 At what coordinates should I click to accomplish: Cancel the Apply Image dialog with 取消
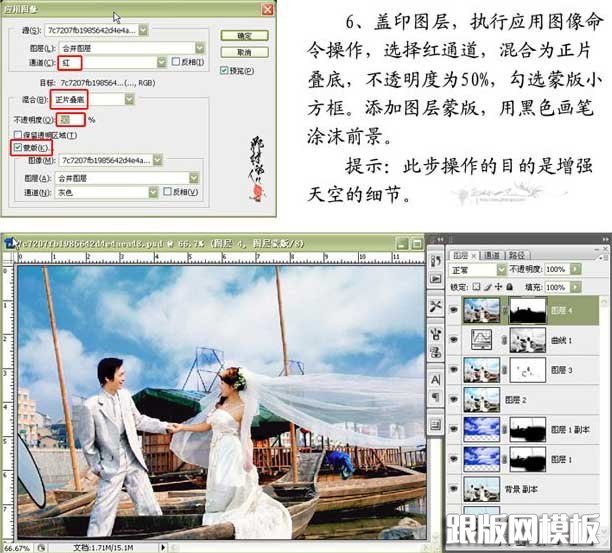click(244, 52)
